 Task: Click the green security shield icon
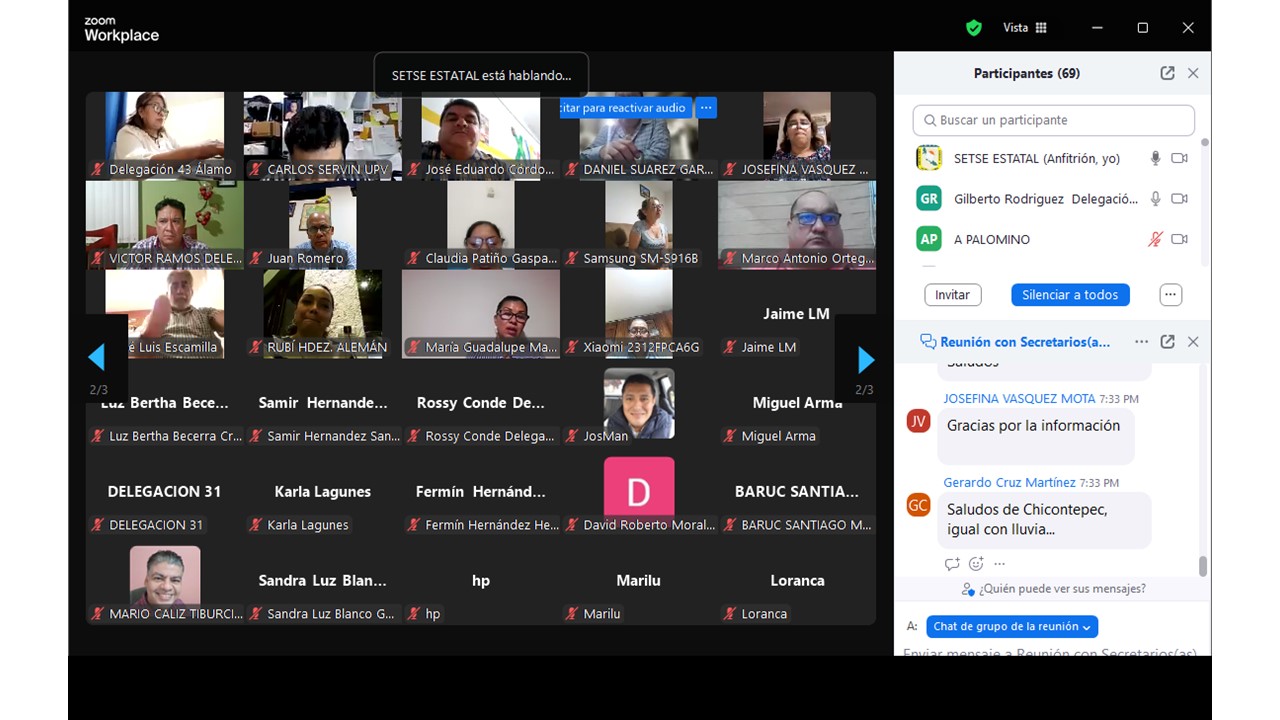[x=973, y=28]
